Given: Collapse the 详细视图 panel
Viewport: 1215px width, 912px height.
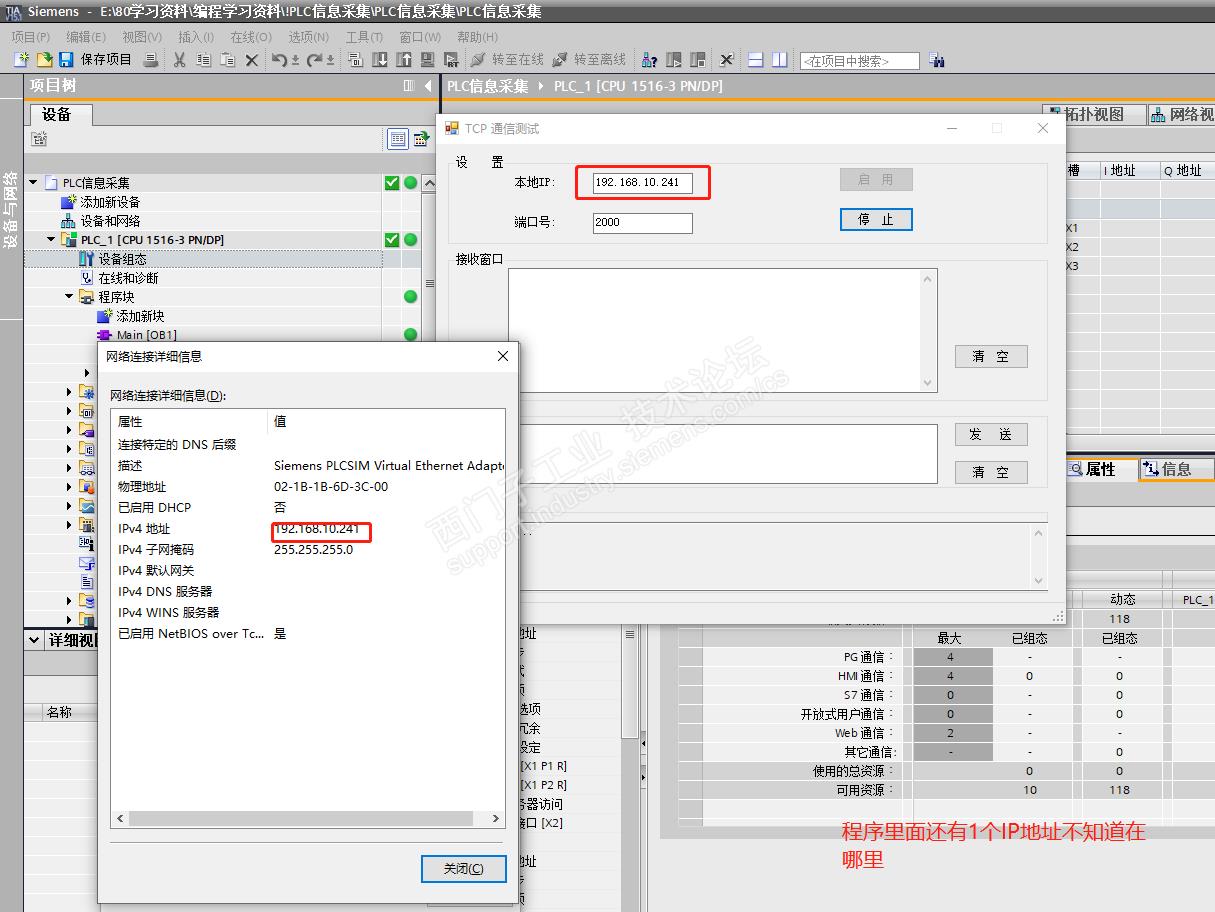Looking at the screenshot, I should click(34, 640).
